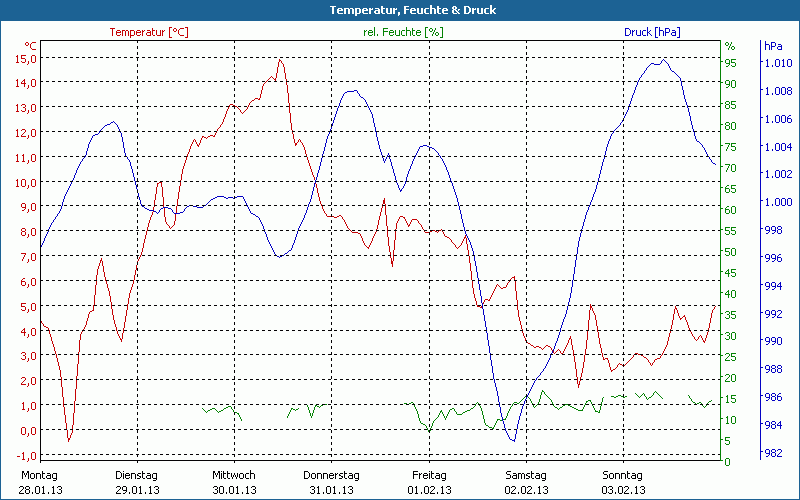Select the Freitag 01.02.13 date label
The height and width of the screenshot is (500, 800).
click(x=428, y=482)
